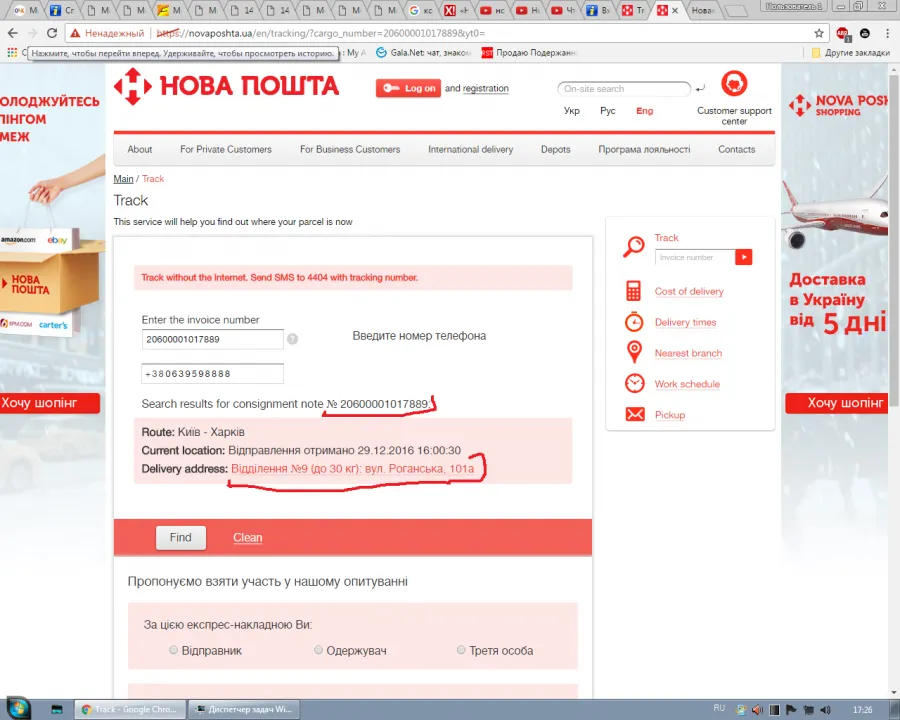The width and height of the screenshot is (900, 720).
Task: Click the Pickup envelope icon
Action: [635, 414]
